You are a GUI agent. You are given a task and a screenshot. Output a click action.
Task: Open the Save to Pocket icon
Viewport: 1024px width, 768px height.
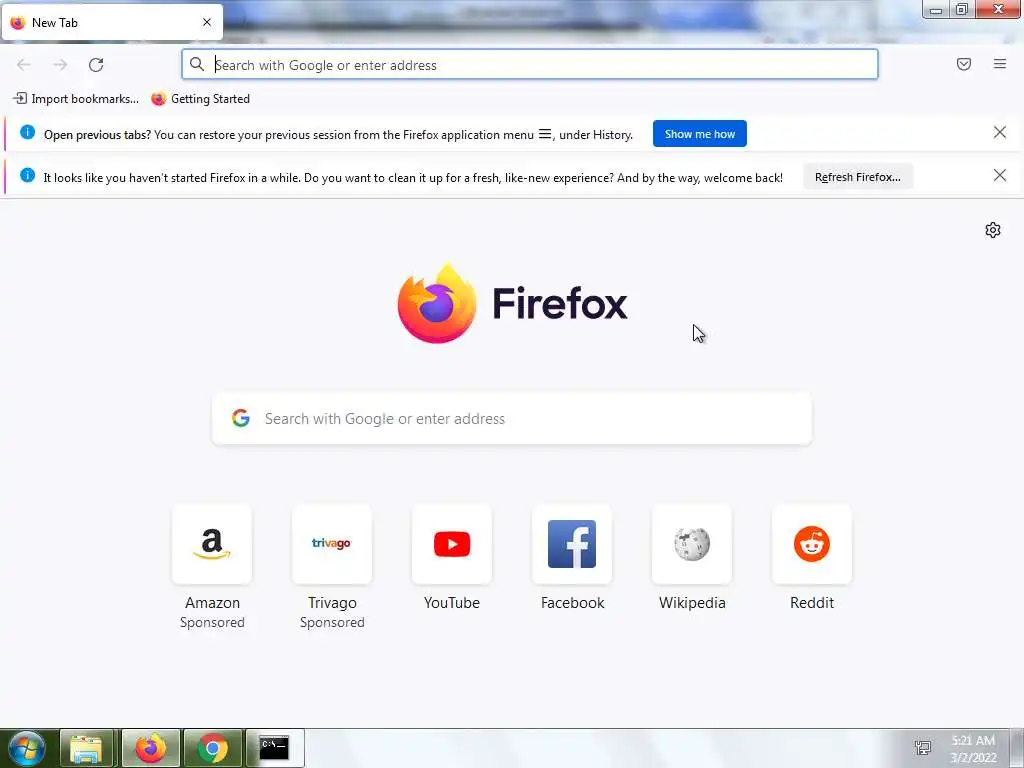click(x=963, y=64)
